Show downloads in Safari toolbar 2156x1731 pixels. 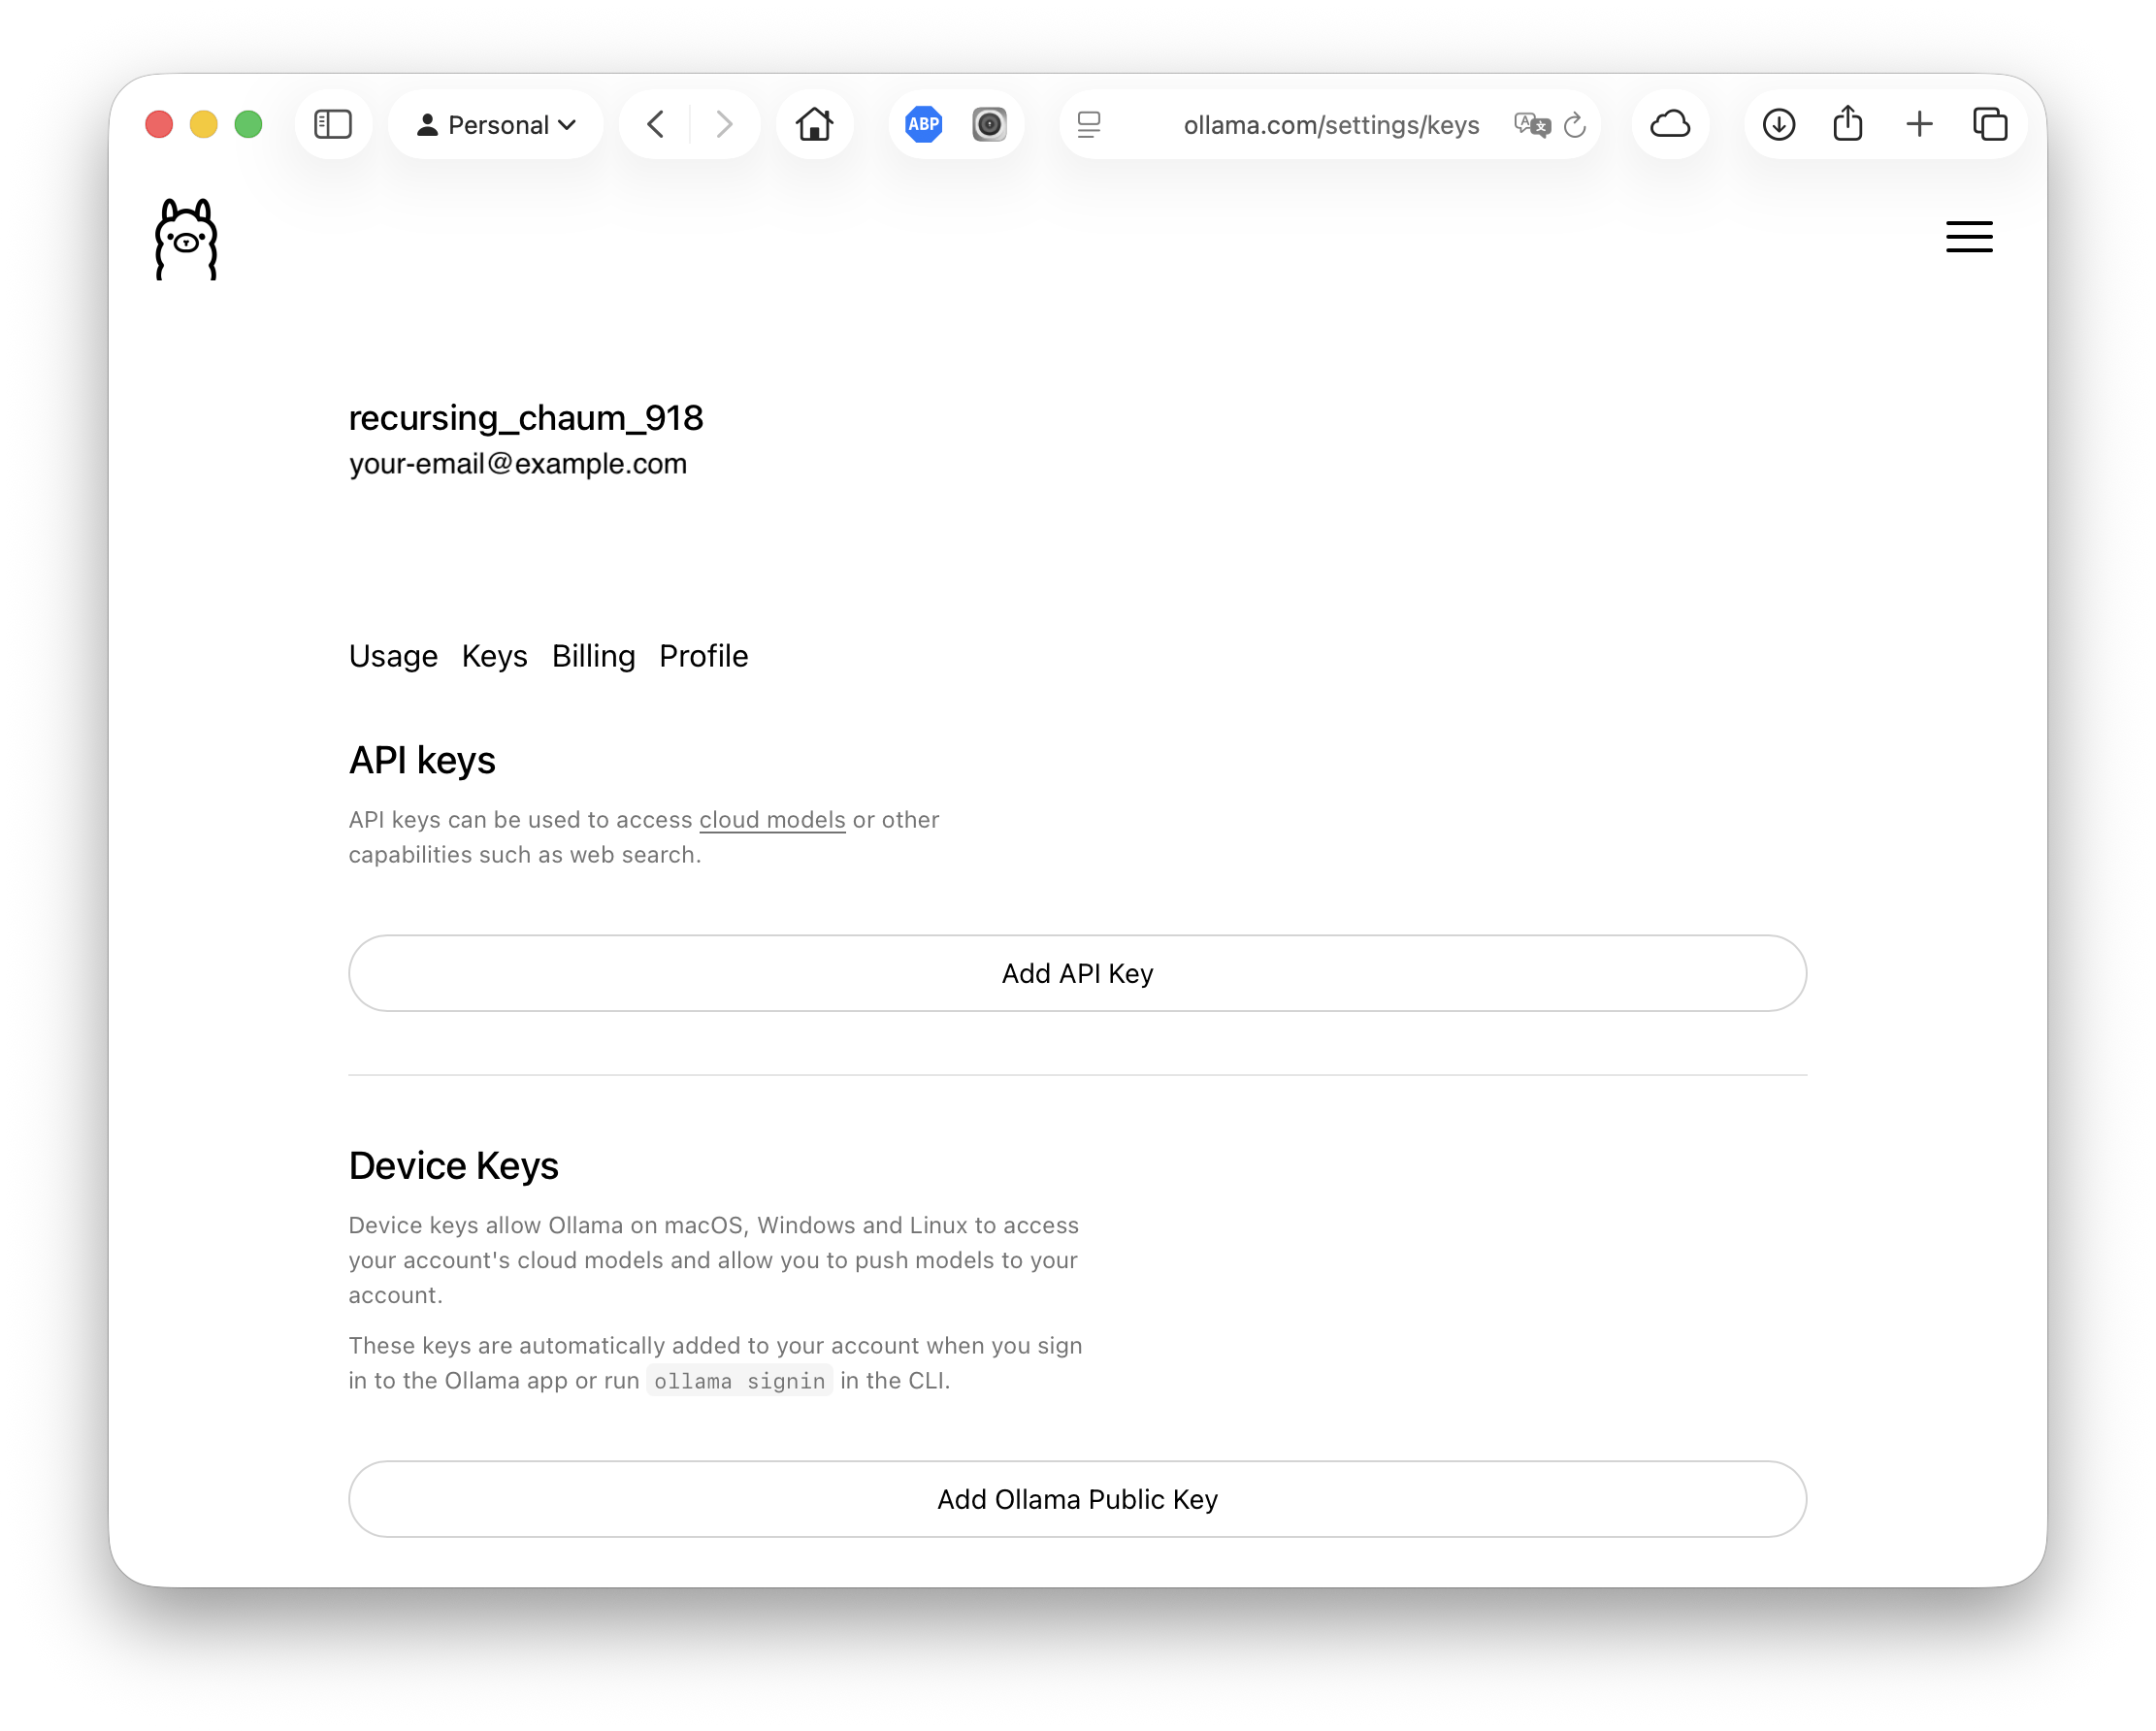tap(1778, 125)
